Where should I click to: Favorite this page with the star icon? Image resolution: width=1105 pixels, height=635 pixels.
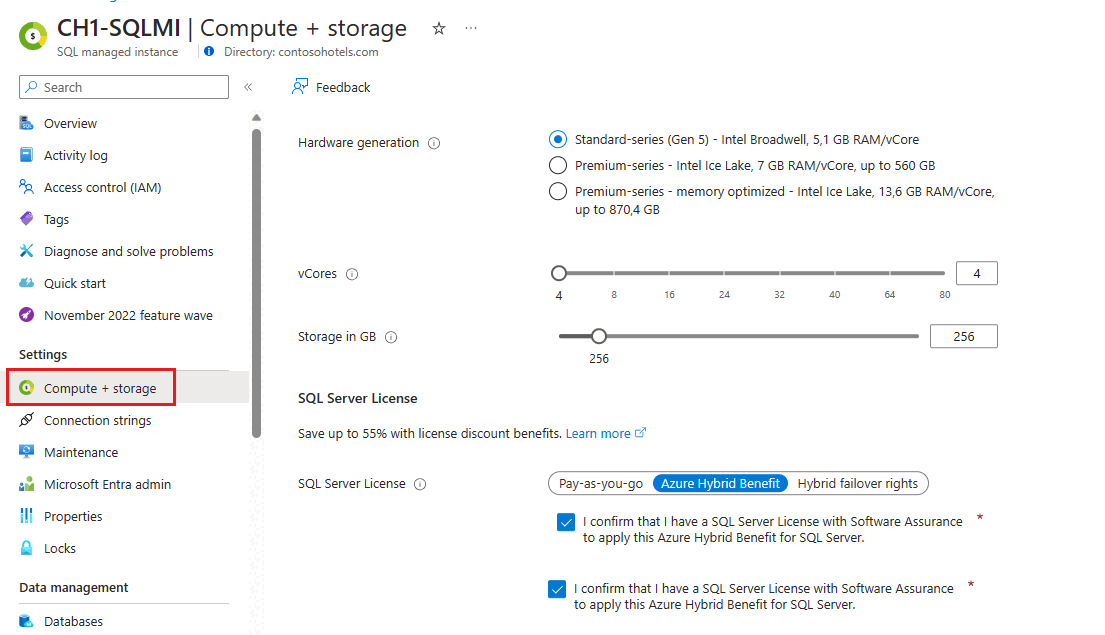(x=439, y=28)
